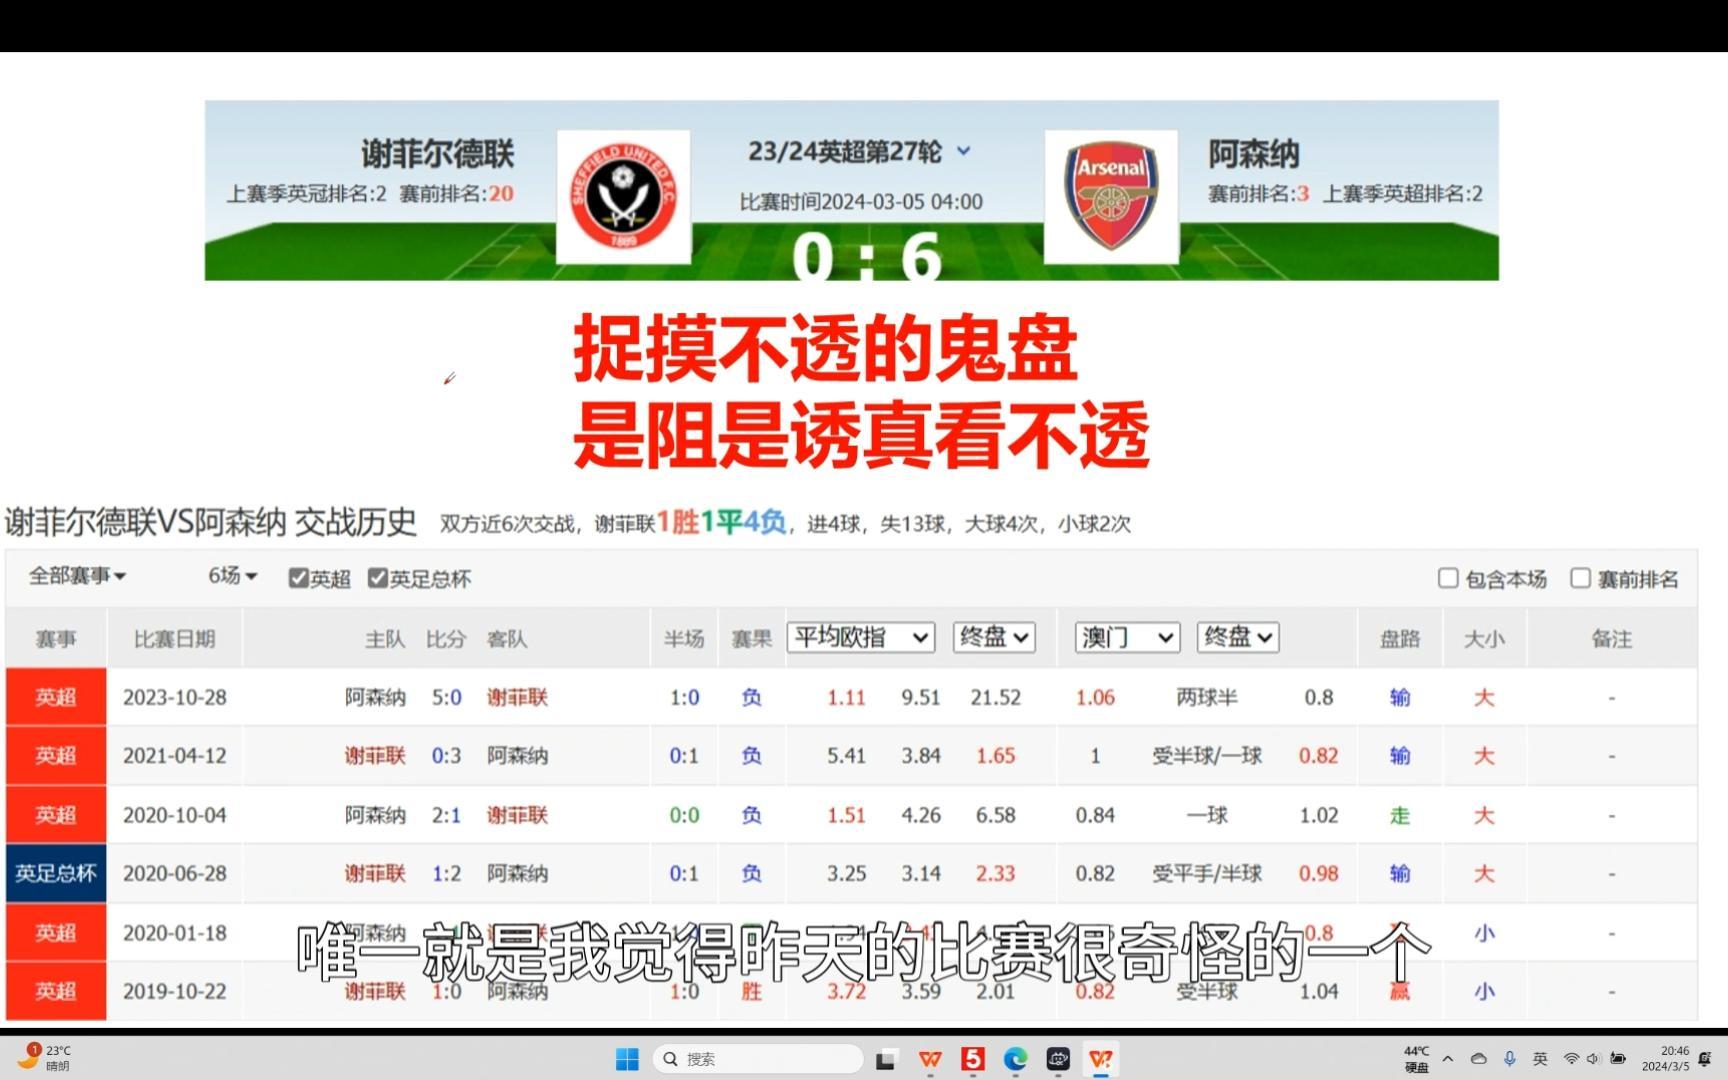The image size is (1728, 1080).
Task: Click the 44°C disk temperature indicator
Action: tap(1416, 1059)
